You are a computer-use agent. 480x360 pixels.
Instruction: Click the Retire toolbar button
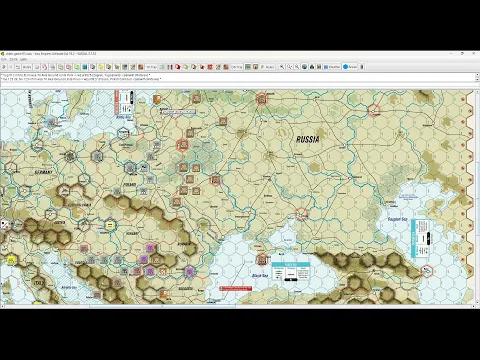27,67
